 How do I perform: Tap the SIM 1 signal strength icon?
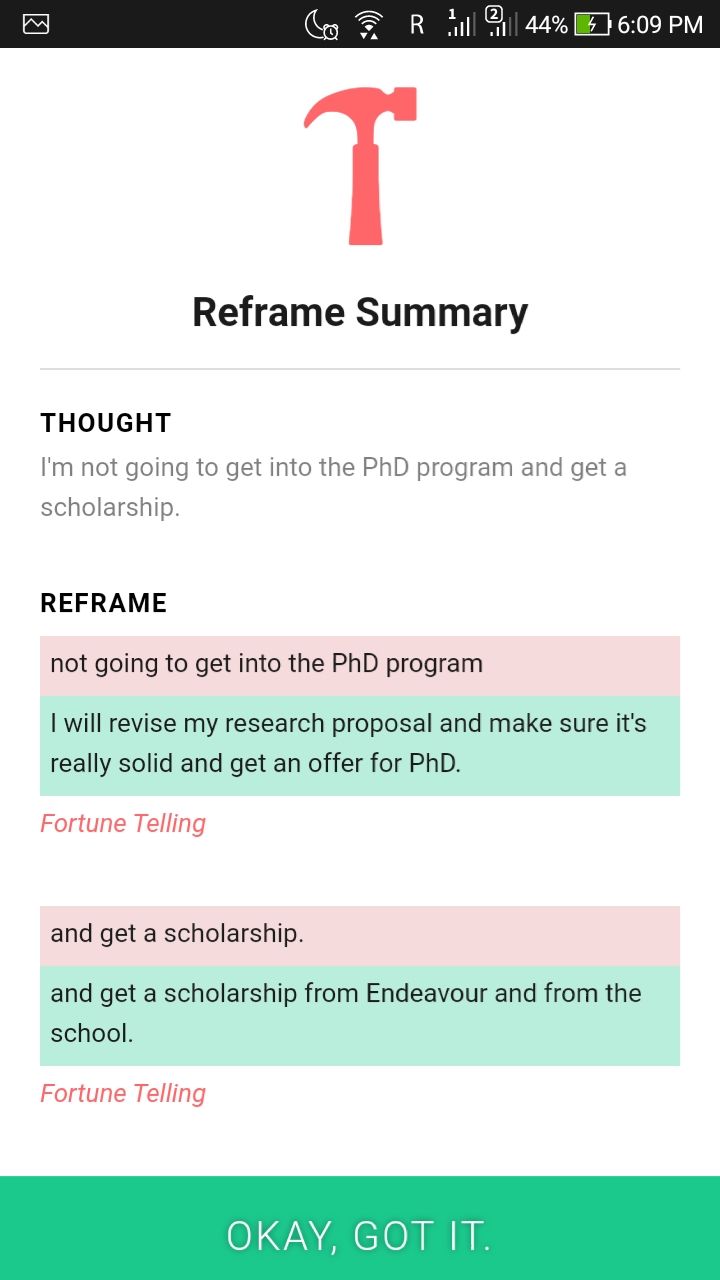(x=460, y=23)
